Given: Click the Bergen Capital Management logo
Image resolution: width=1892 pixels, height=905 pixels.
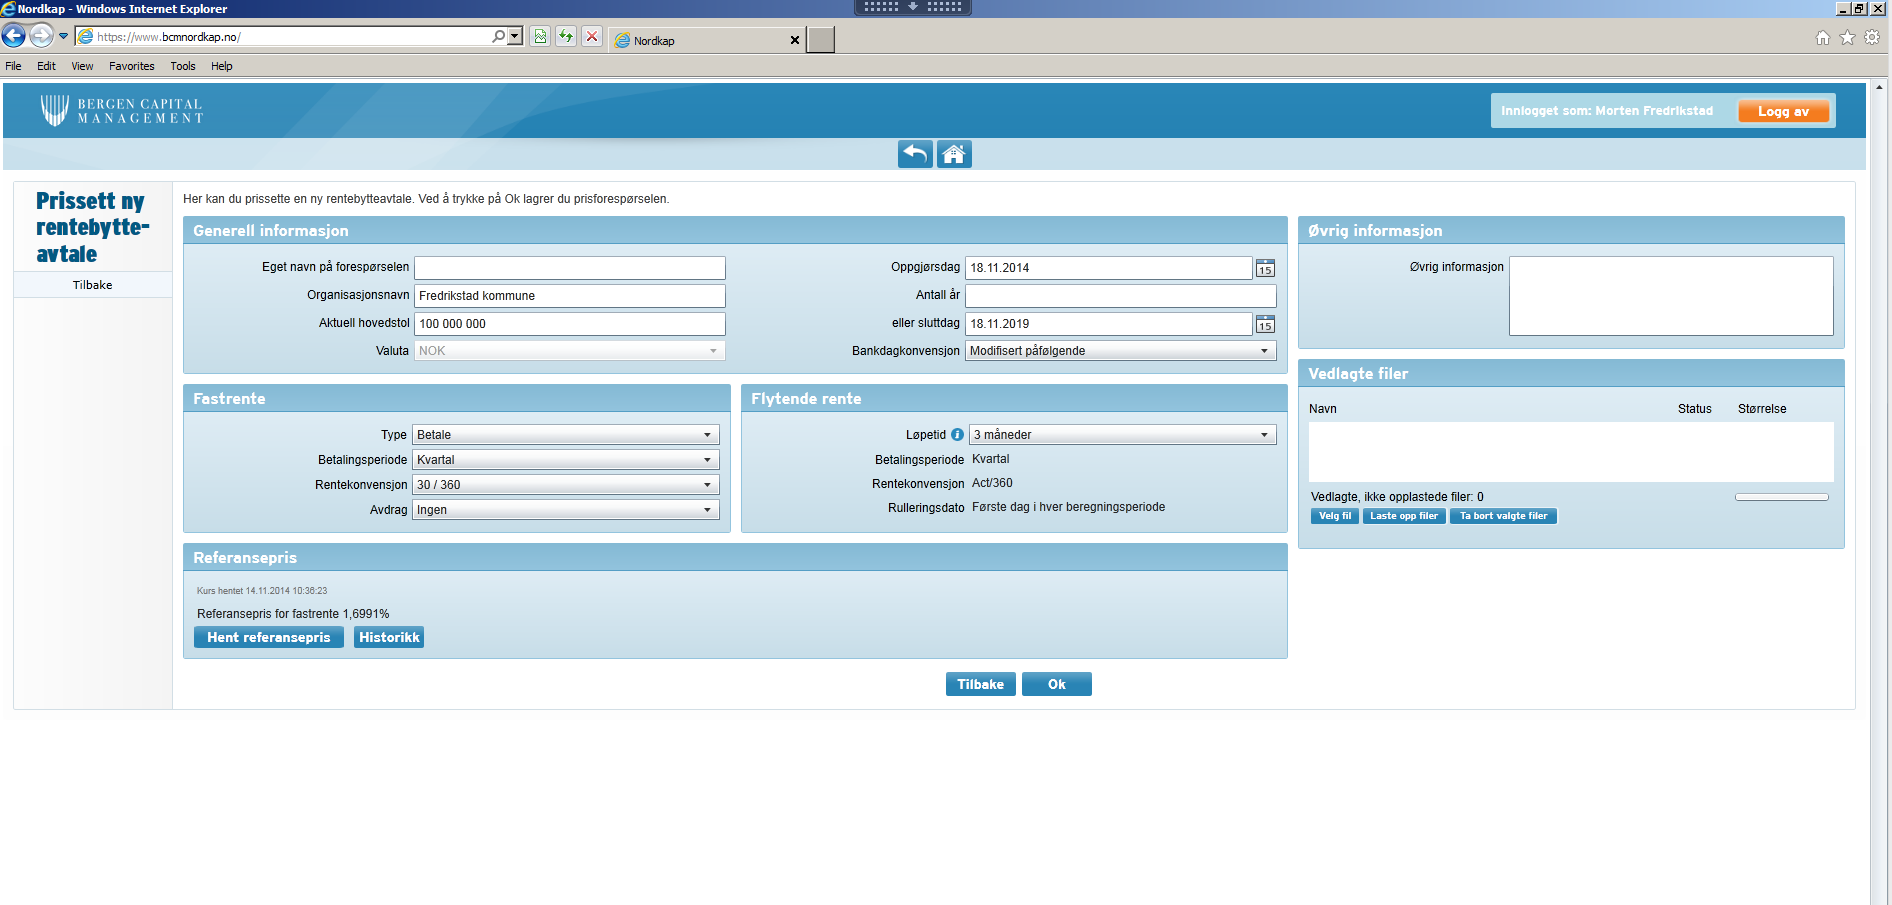Looking at the screenshot, I should coord(121,110).
